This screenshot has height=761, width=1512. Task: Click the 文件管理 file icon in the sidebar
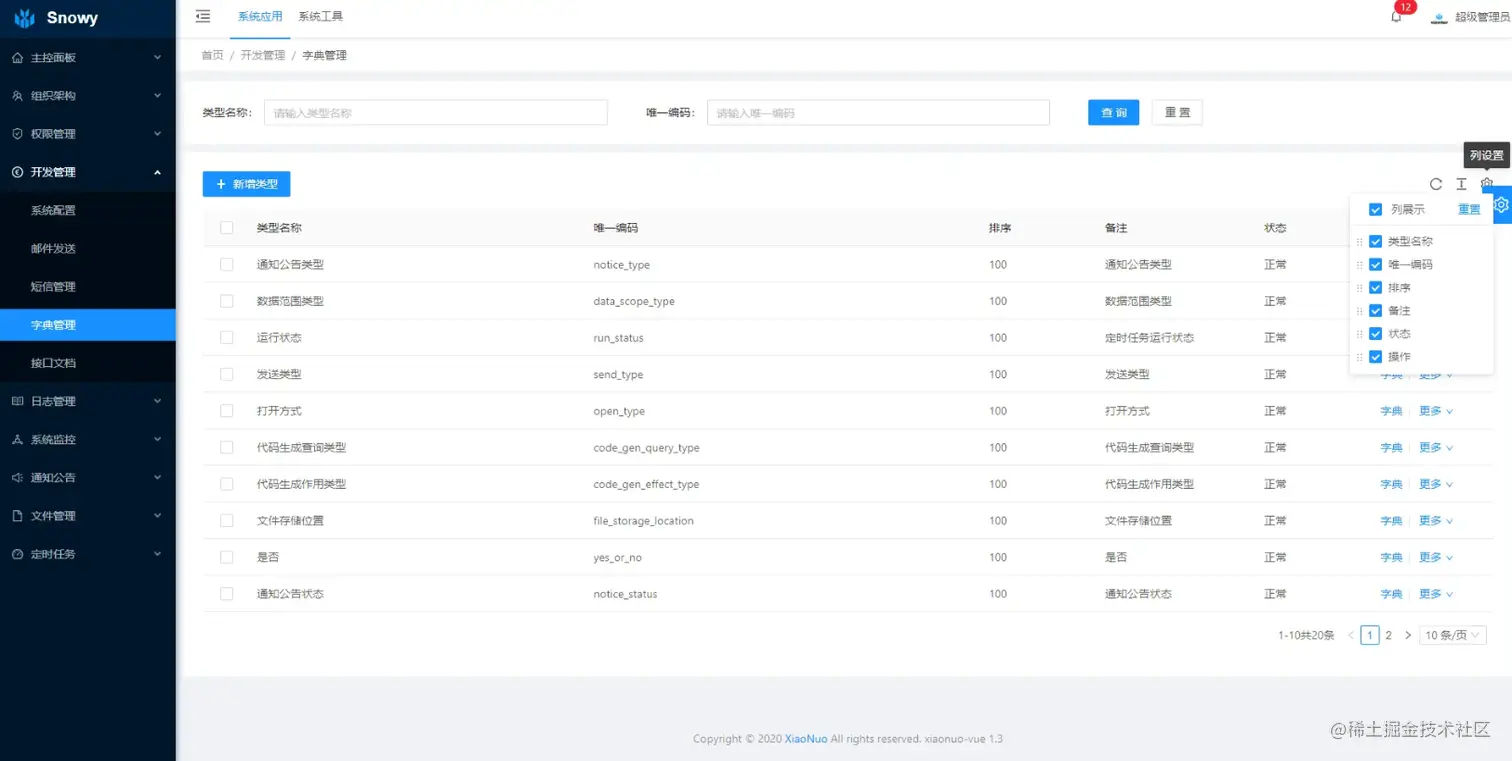(x=17, y=516)
